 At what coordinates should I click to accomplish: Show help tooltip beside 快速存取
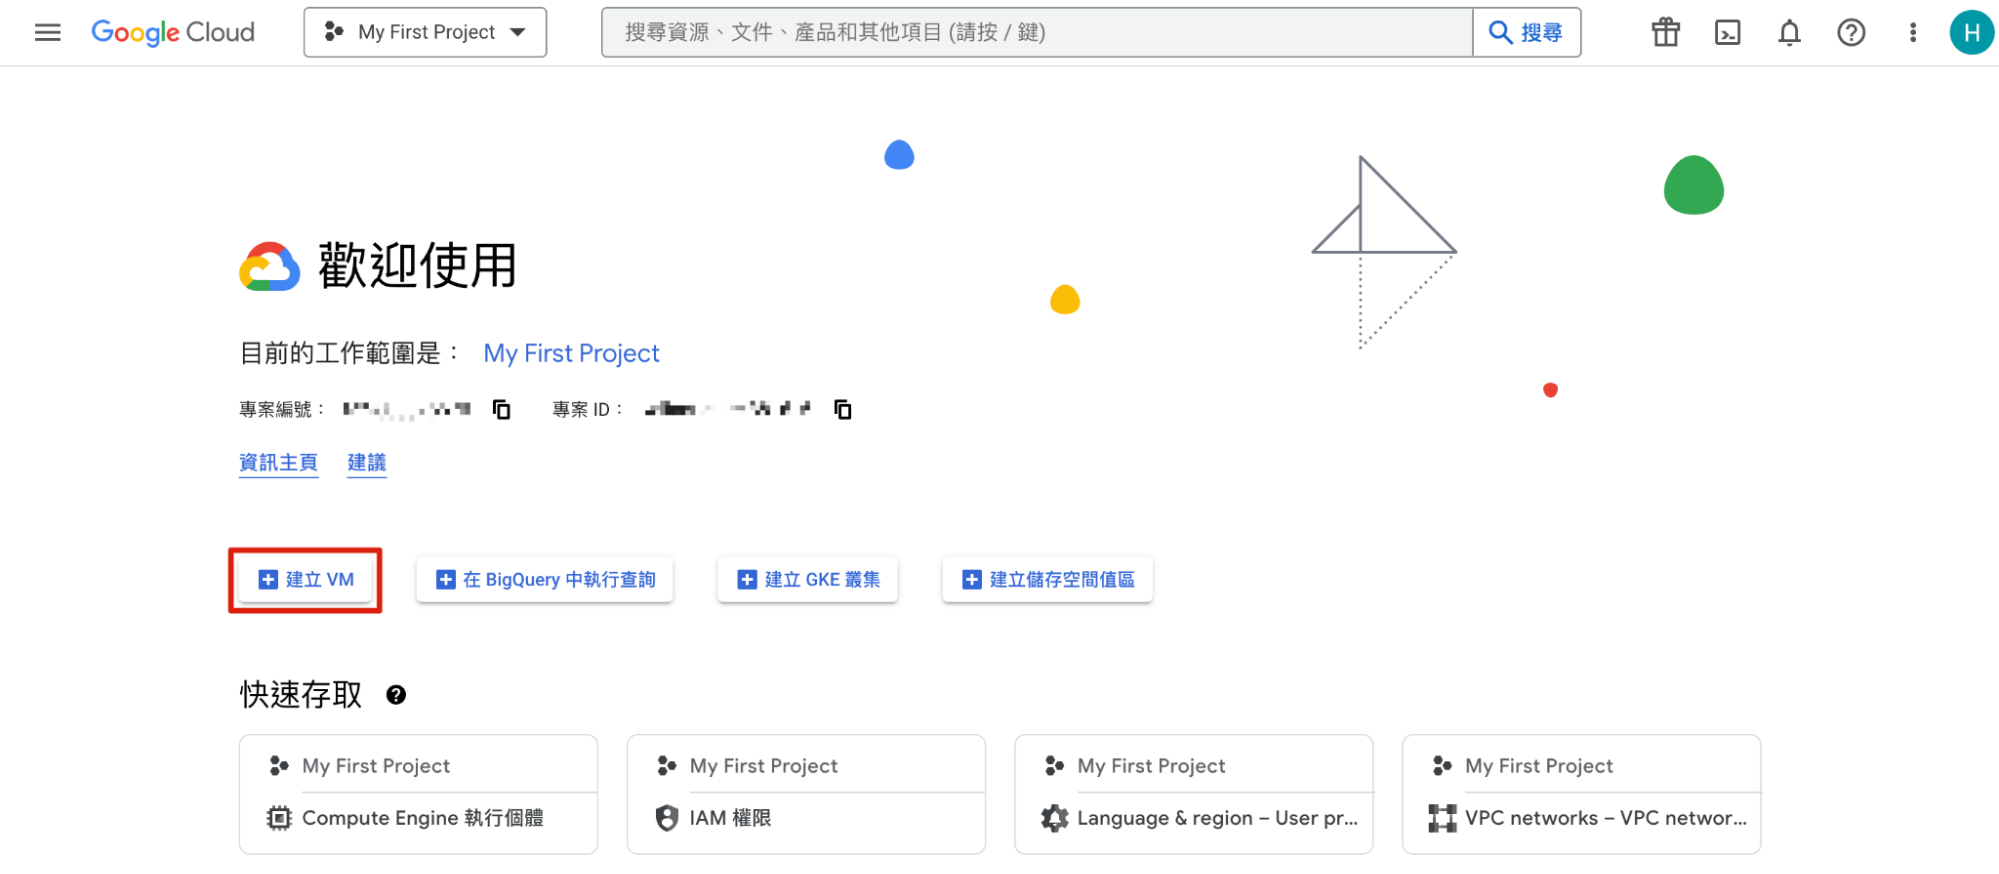pos(396,695)
